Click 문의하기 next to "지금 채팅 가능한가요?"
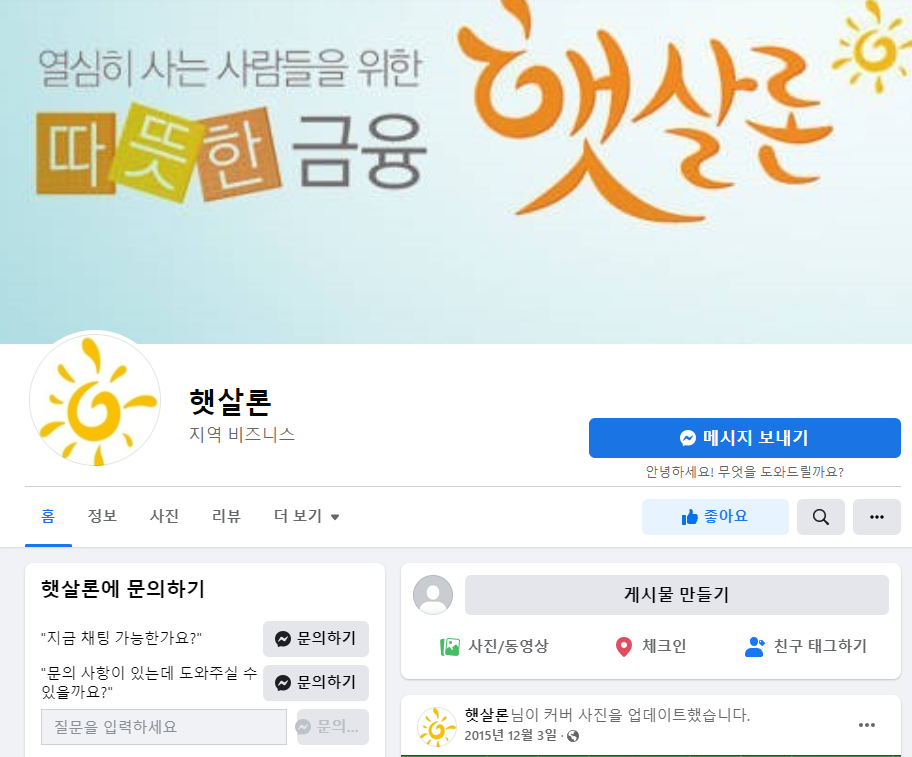This screenshot has width=912, height=757. pyautogui.click(x=316, y=638)
